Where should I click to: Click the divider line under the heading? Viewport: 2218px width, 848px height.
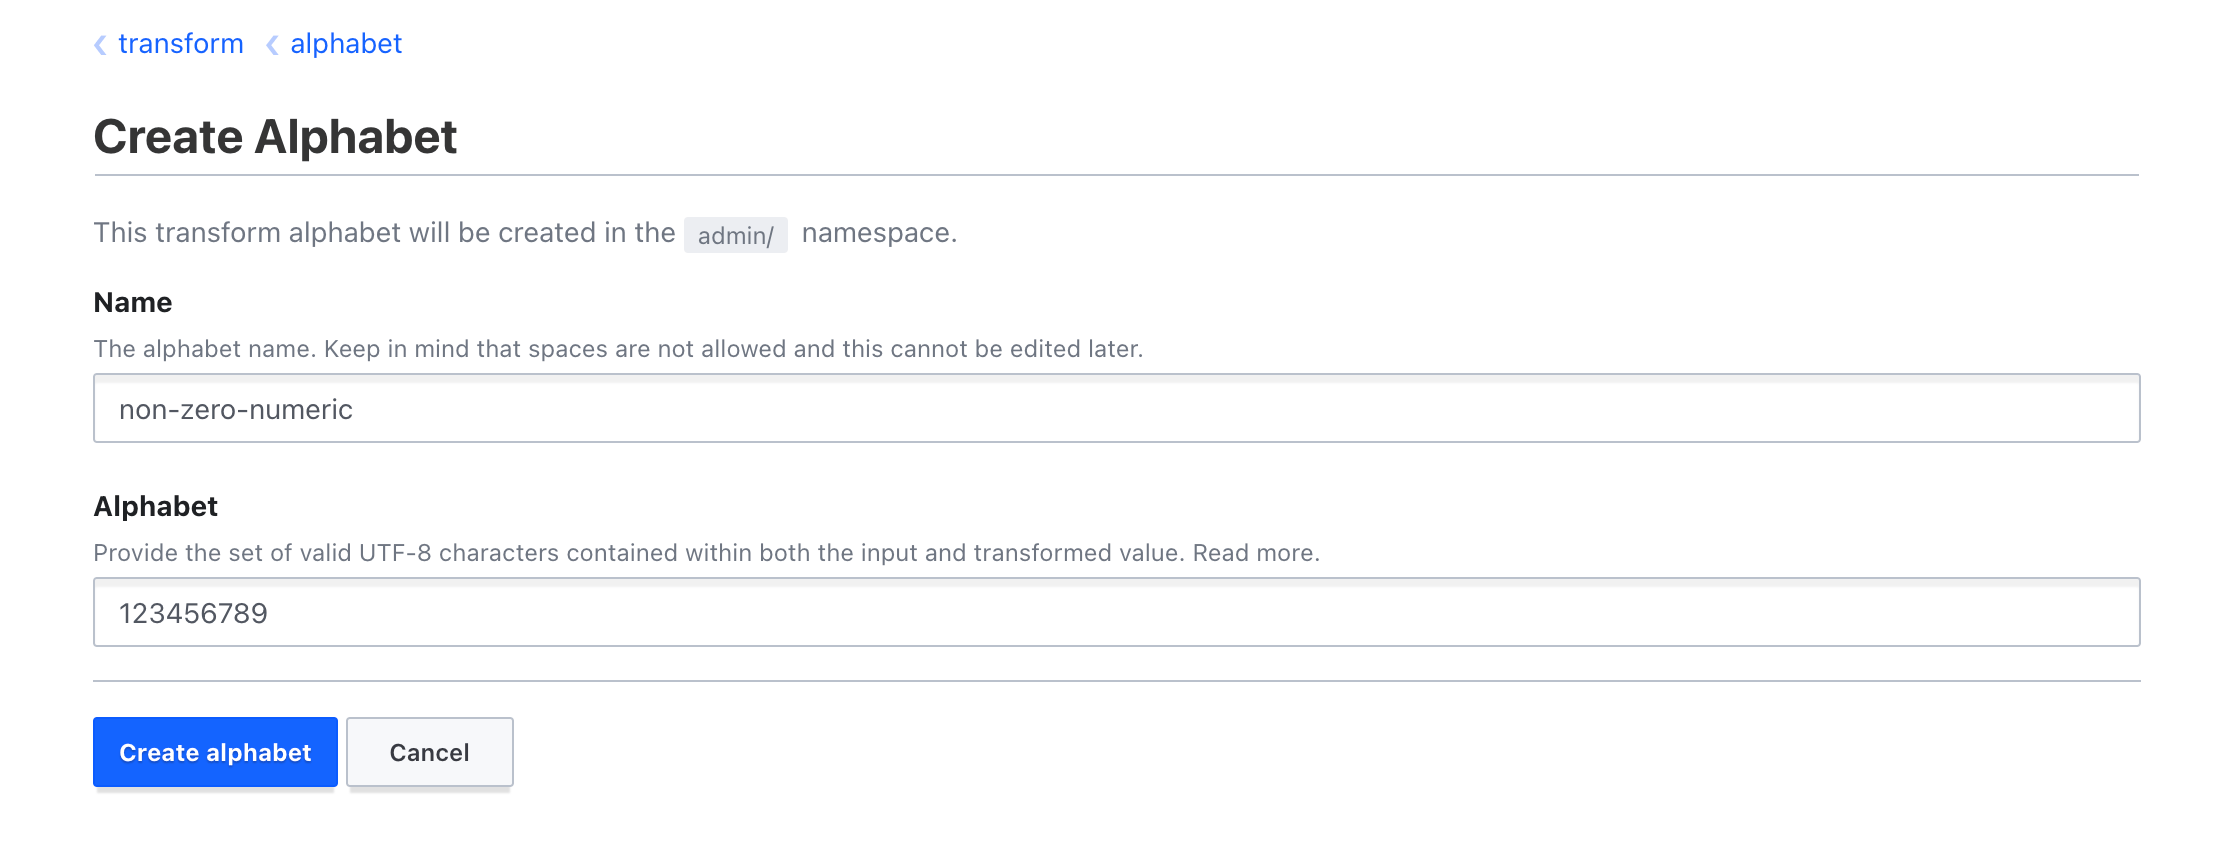tap(1116, 175)
